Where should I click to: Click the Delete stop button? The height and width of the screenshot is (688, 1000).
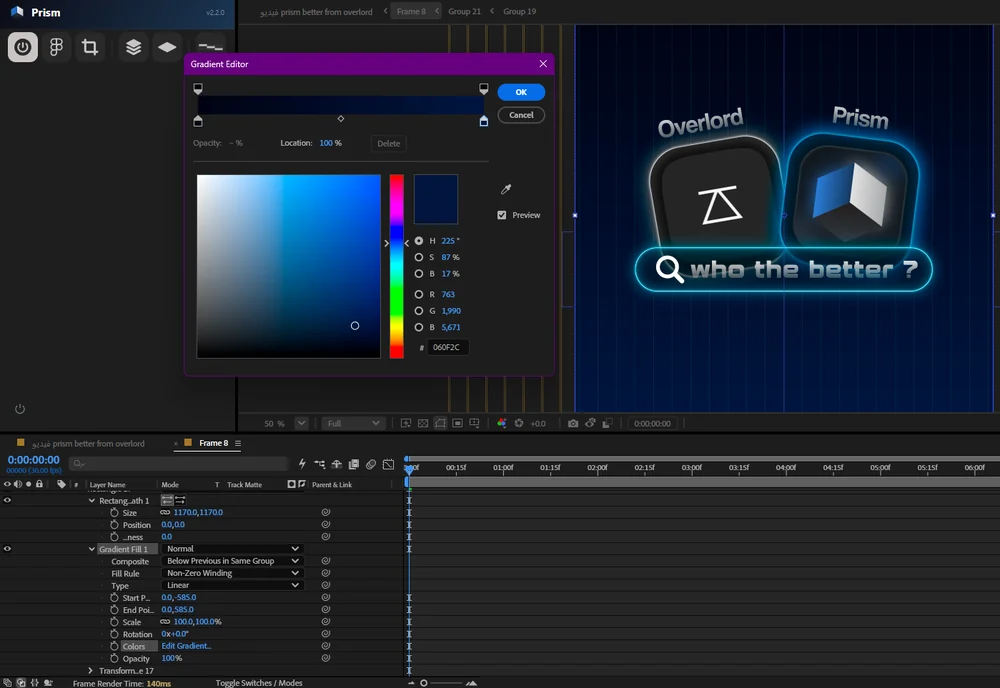pos(388,143)
